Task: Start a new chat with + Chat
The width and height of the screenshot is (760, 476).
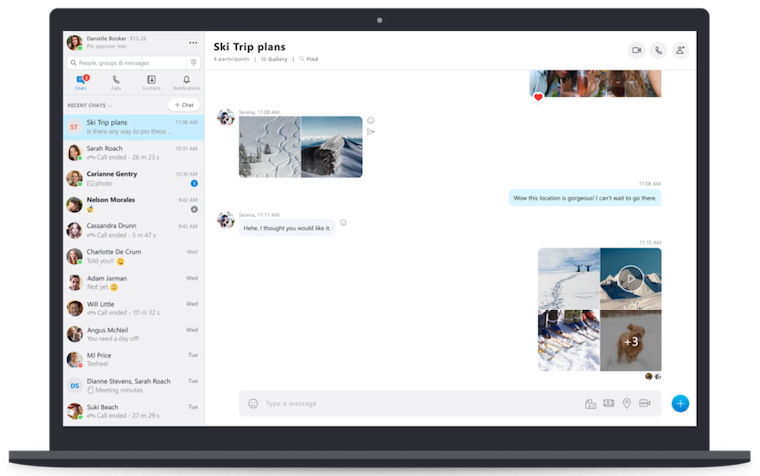Action: (184, 105)
